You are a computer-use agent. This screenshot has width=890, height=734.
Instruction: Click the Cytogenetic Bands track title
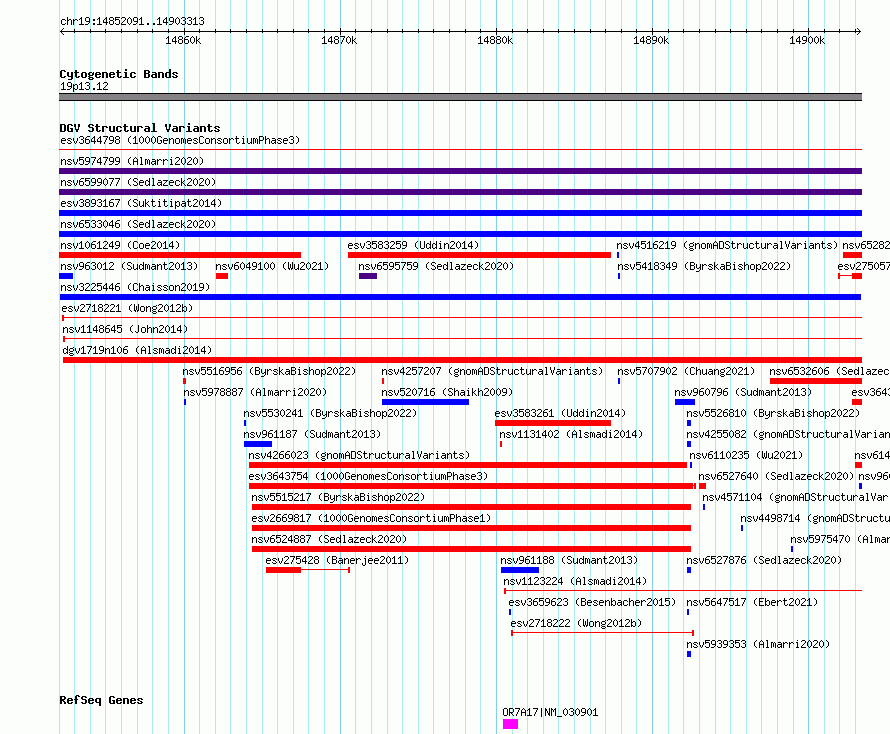[119, 74]
